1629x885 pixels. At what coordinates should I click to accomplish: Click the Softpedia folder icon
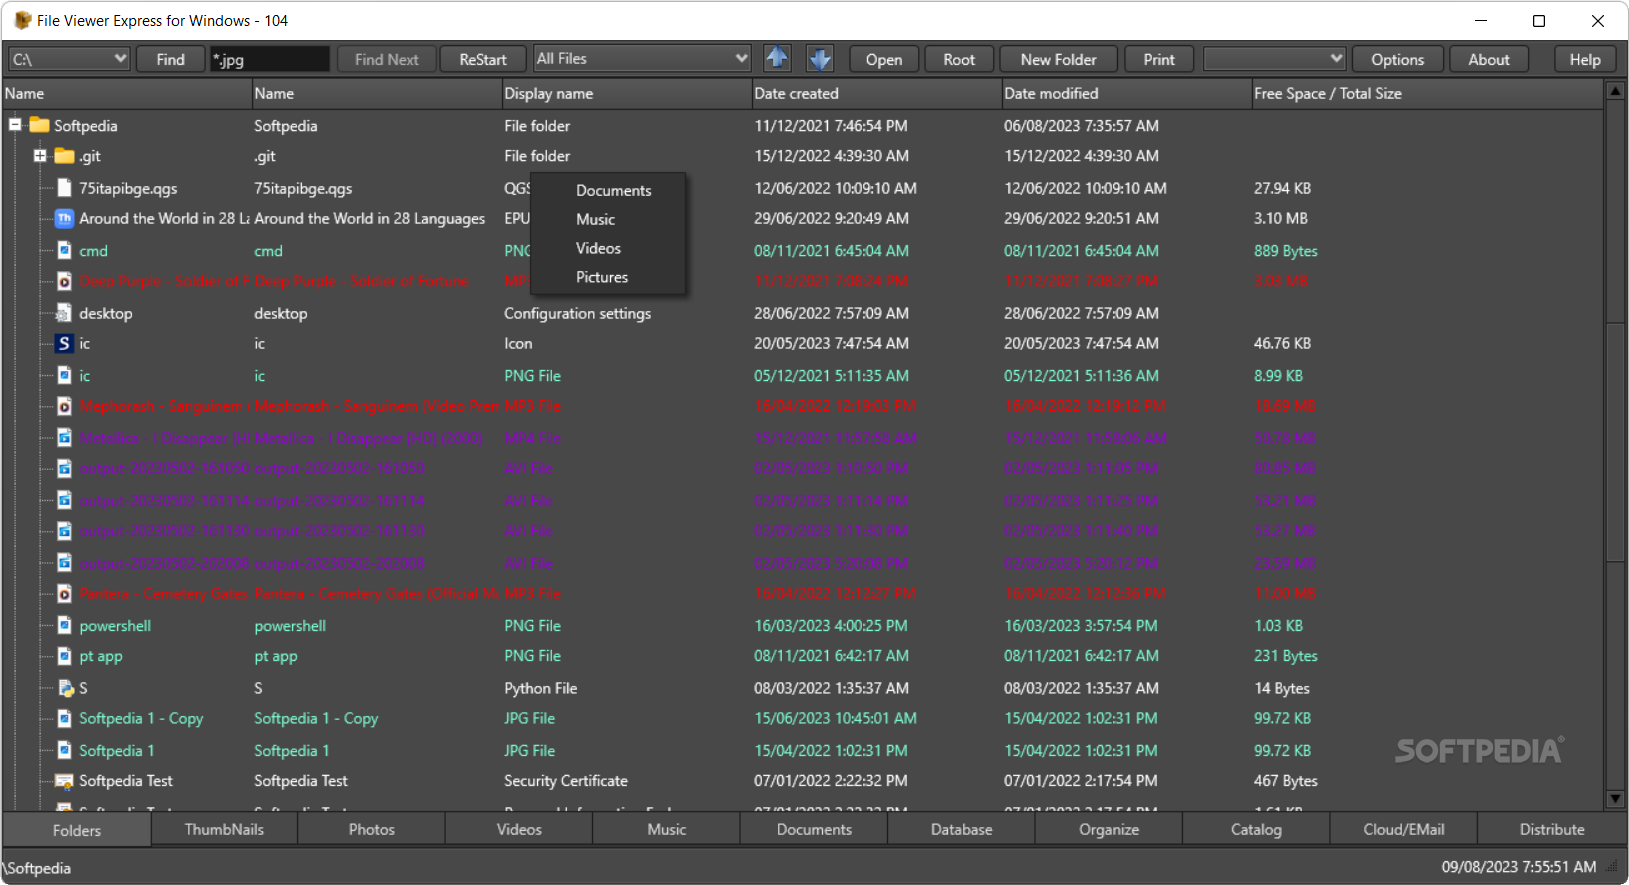click(x=40, y=125)
